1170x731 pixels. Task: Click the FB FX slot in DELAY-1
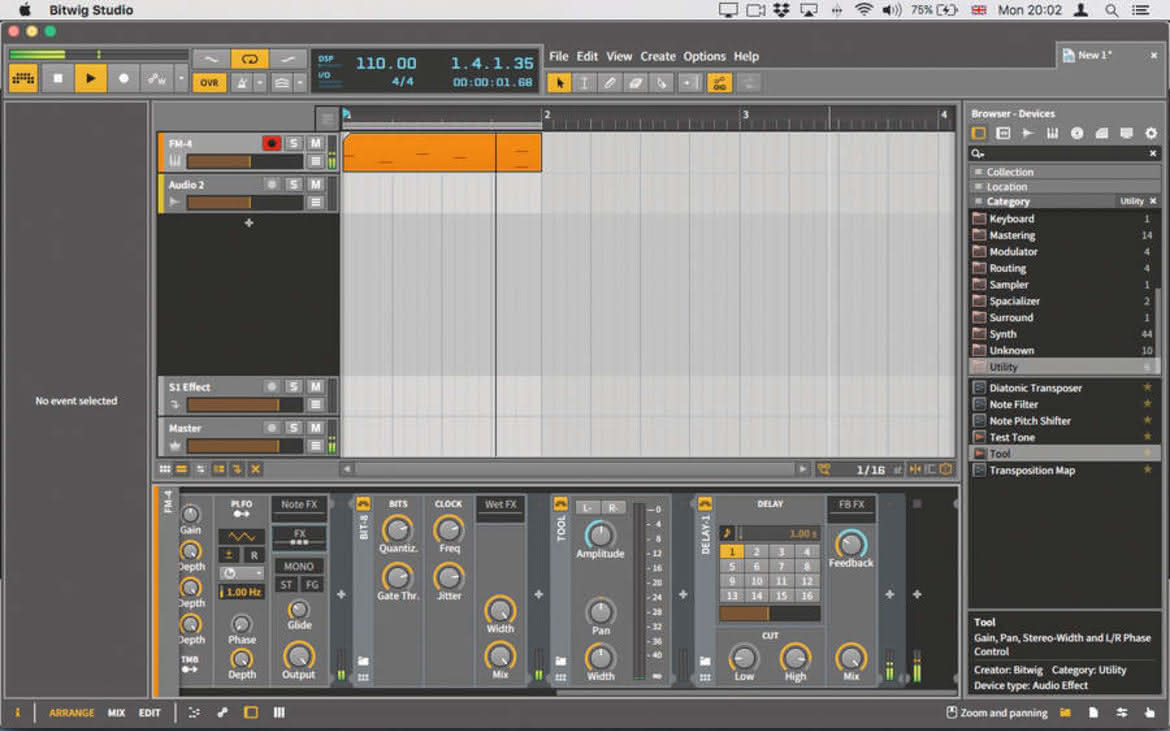point(851,504)
